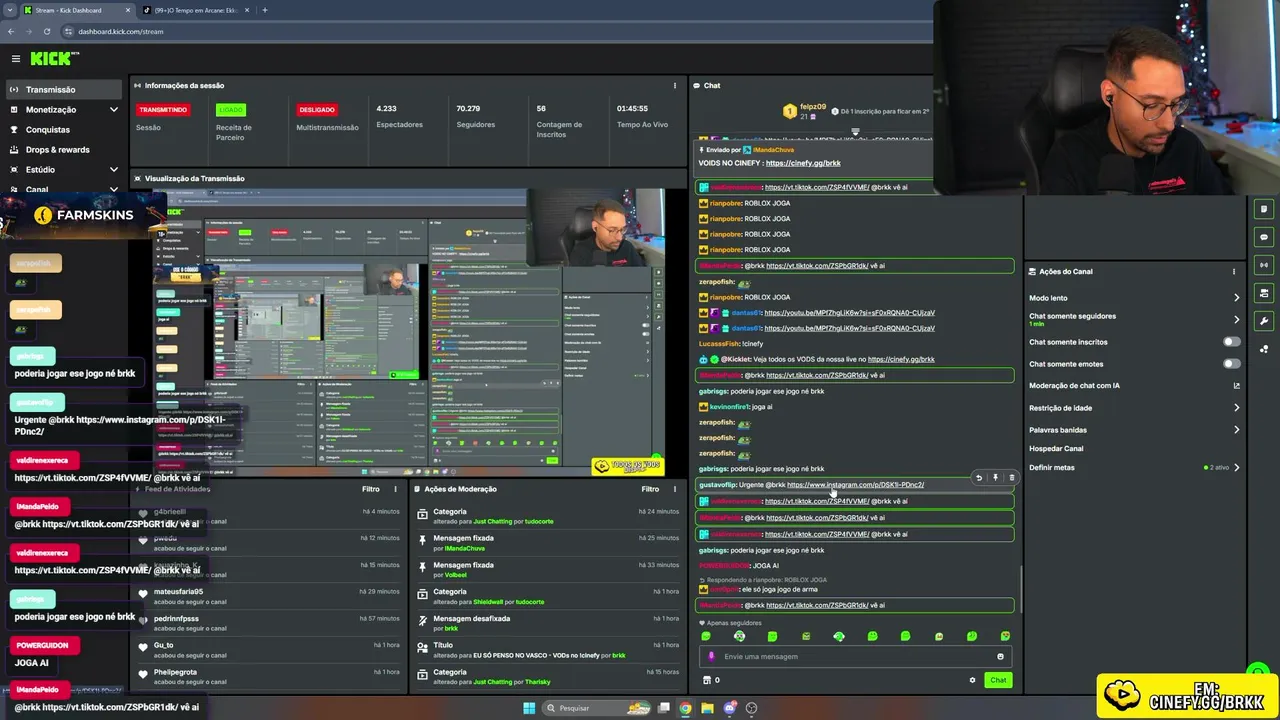Screen dimensions: 1280x720
Task: Click the Título moderation entry
Action: click(548, 649)
